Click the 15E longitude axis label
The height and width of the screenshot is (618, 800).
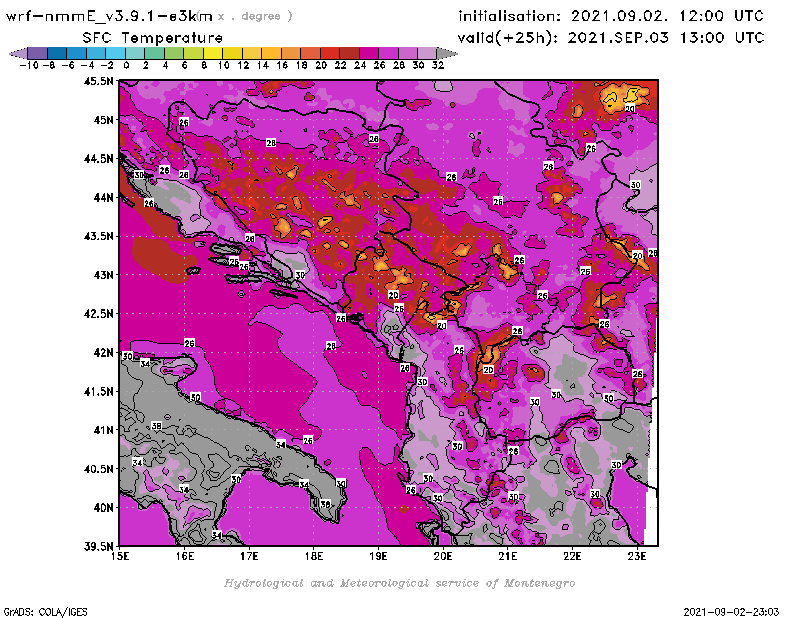point(120,556)
